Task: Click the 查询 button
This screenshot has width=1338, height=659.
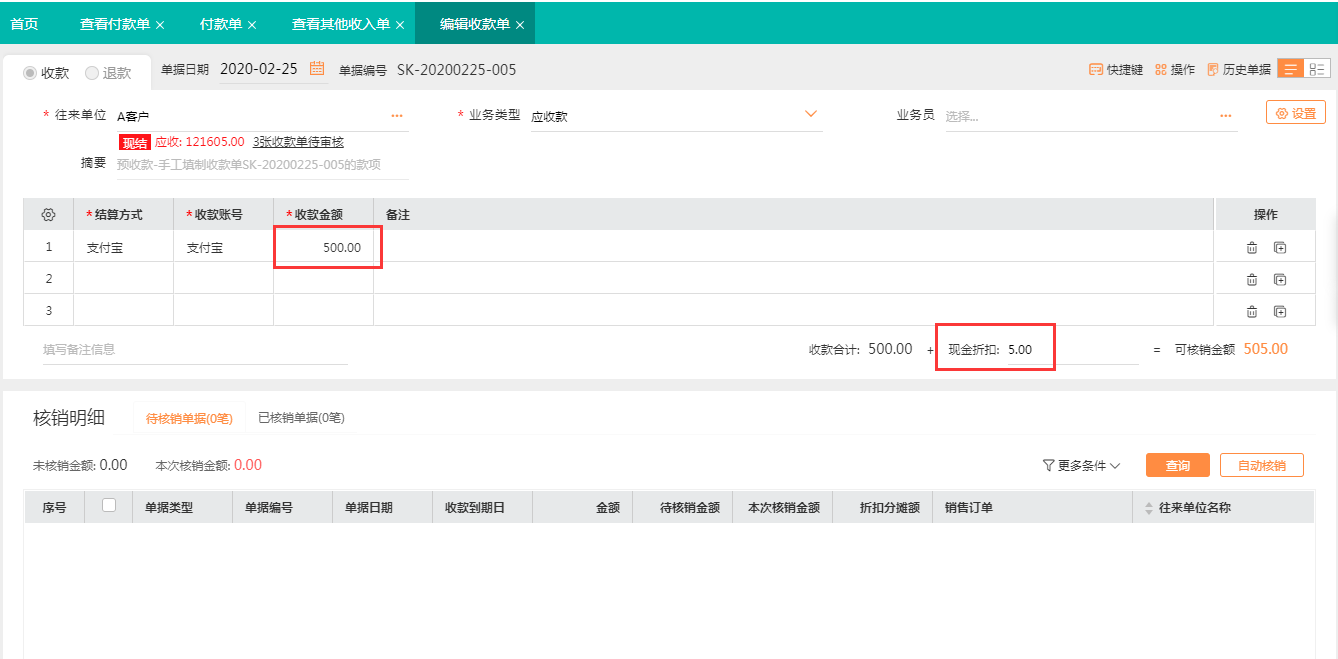Action: [1178, 466]
